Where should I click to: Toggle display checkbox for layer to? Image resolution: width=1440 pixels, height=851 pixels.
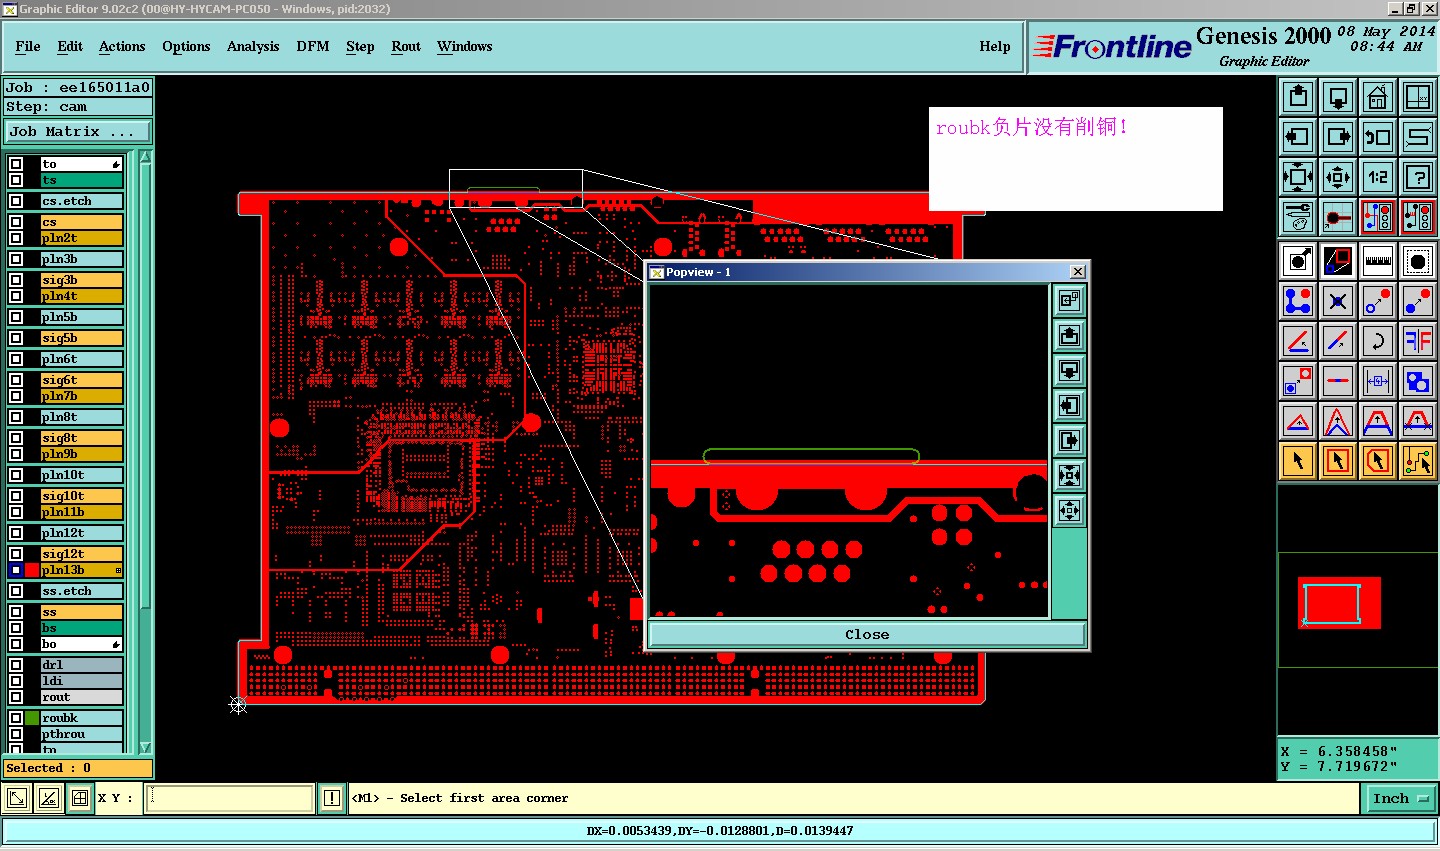(x=16, y=164)
